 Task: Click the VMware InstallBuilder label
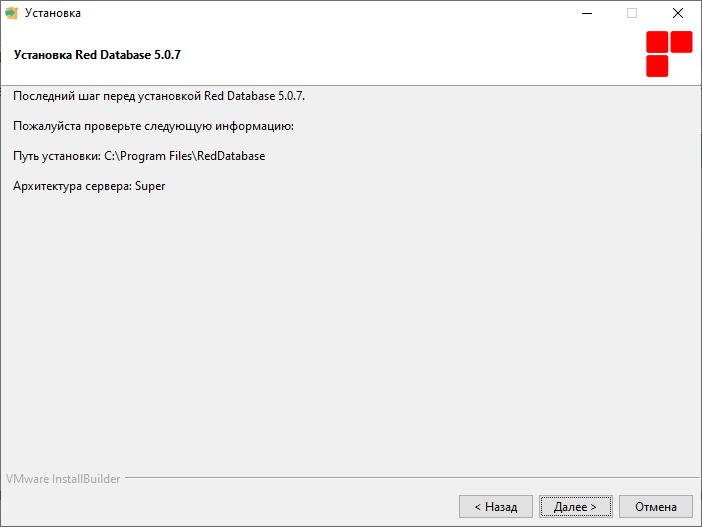point(63,479)
